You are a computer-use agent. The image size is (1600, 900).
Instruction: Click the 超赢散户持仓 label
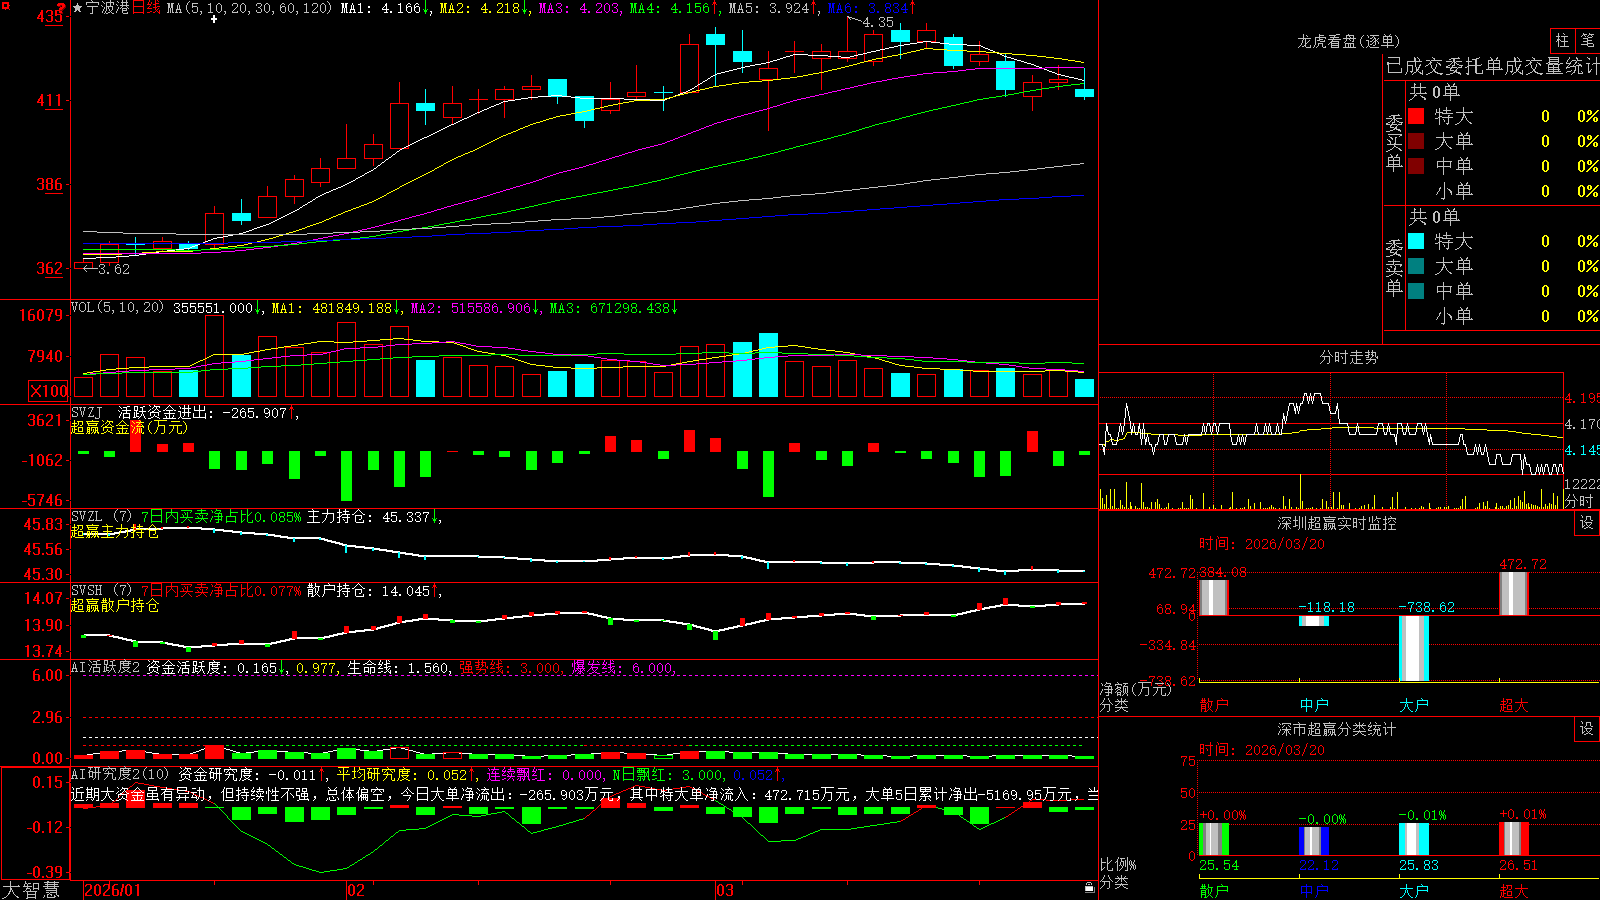click(x=114, y=605)
